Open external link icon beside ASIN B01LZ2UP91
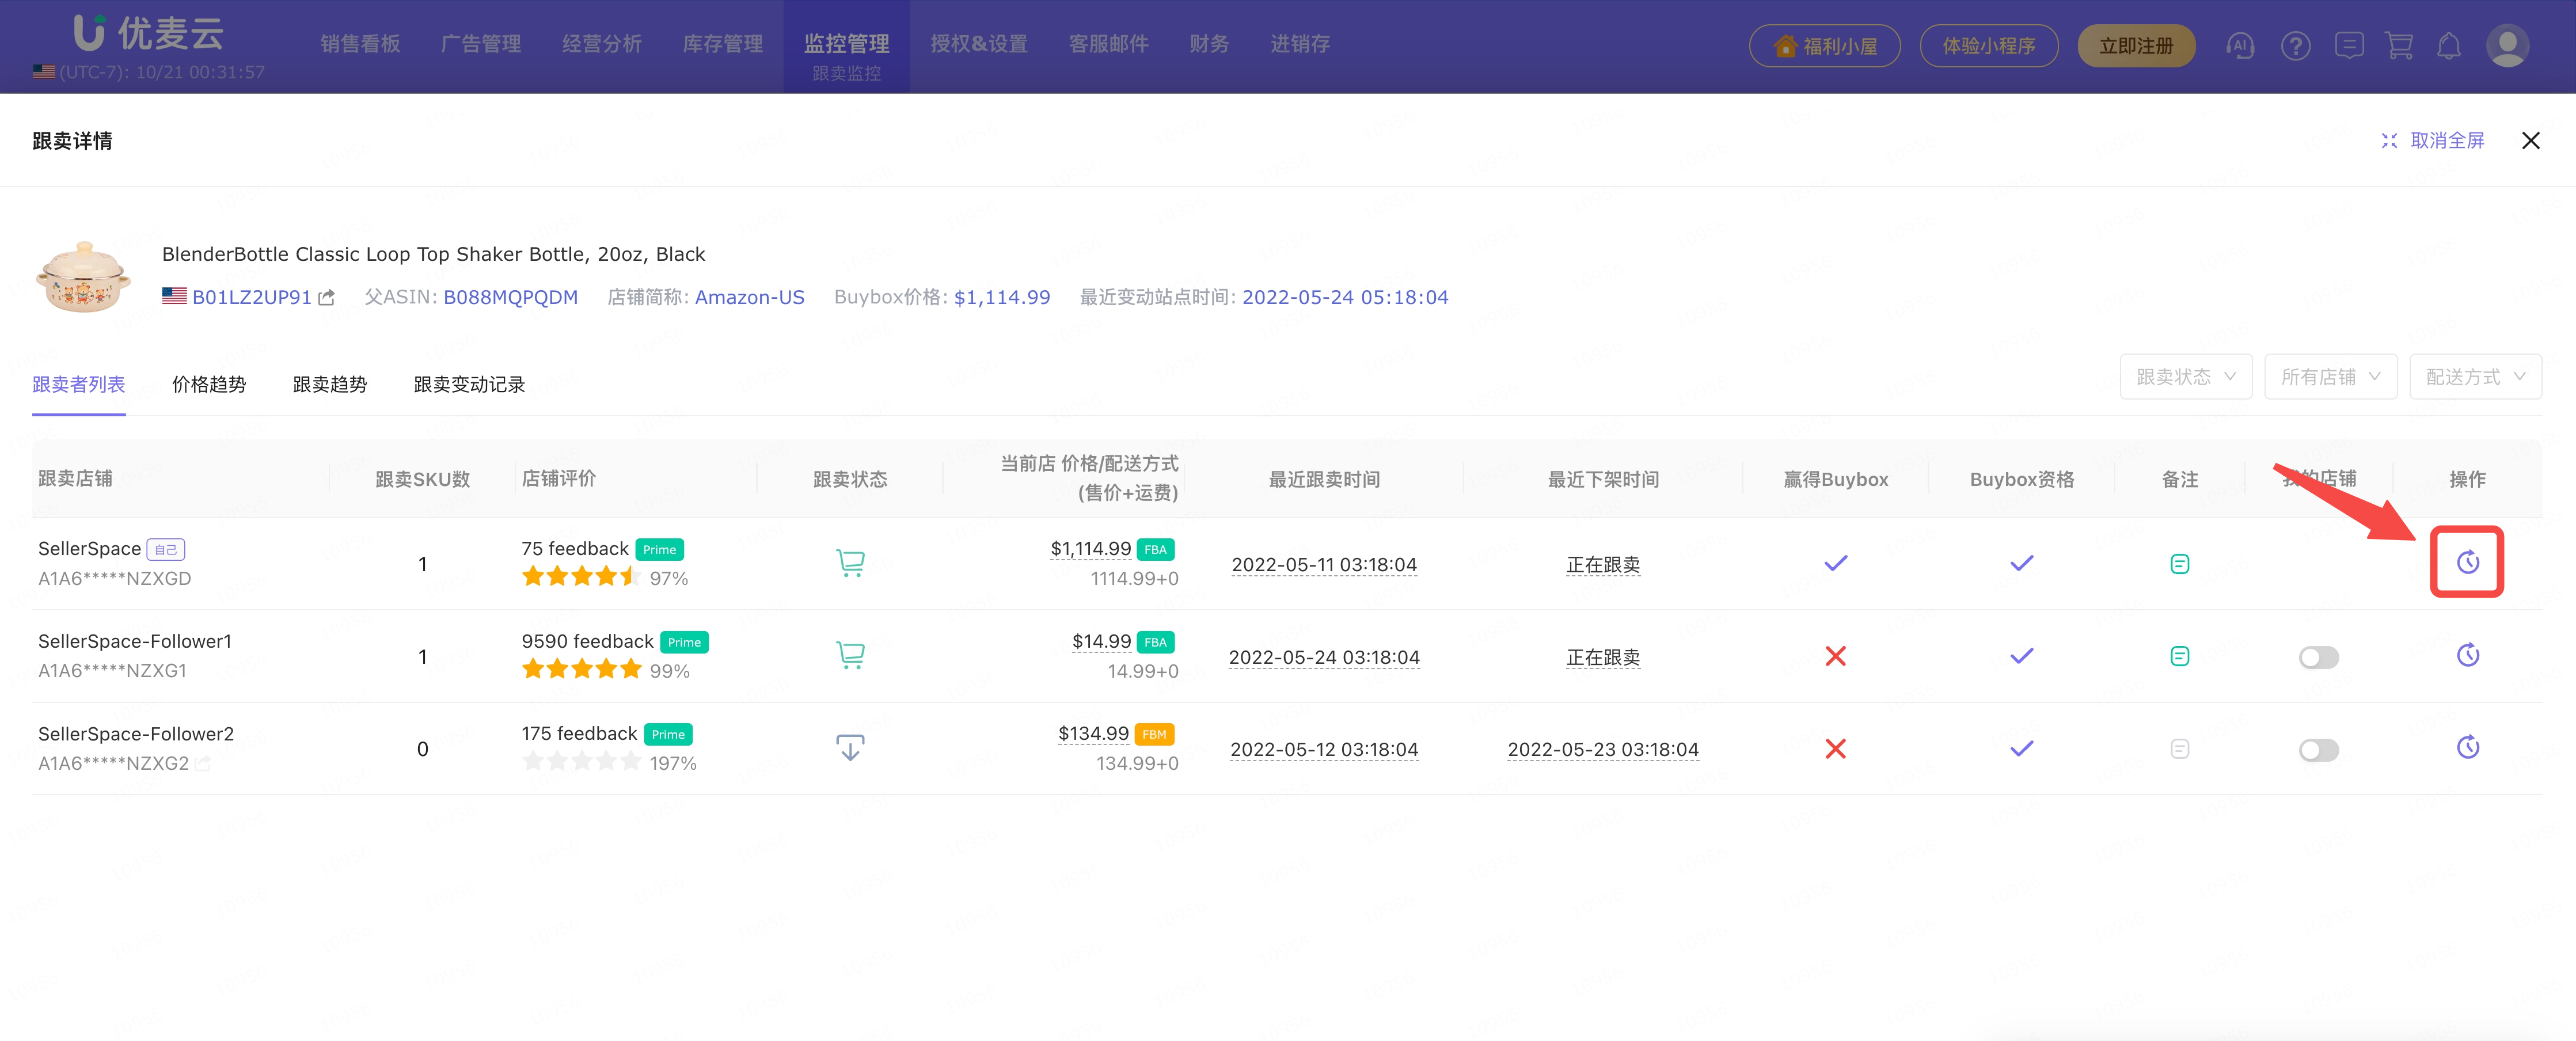 click(327, 297)
